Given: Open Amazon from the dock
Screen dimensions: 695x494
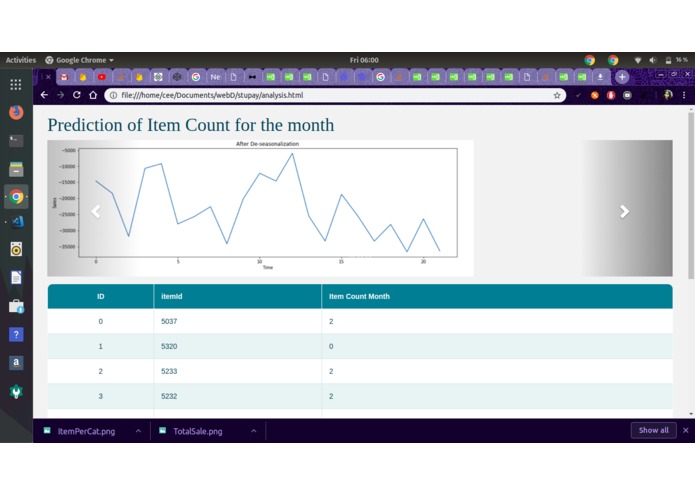Looking at the screenshot, I should [16, 363].
